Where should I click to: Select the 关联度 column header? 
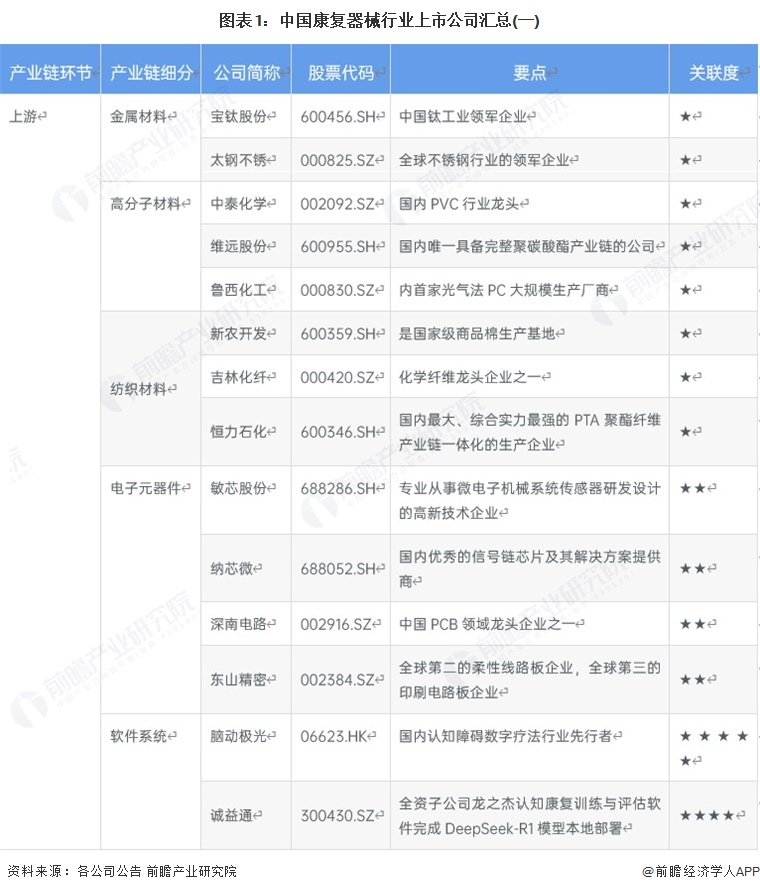[713, 73]
